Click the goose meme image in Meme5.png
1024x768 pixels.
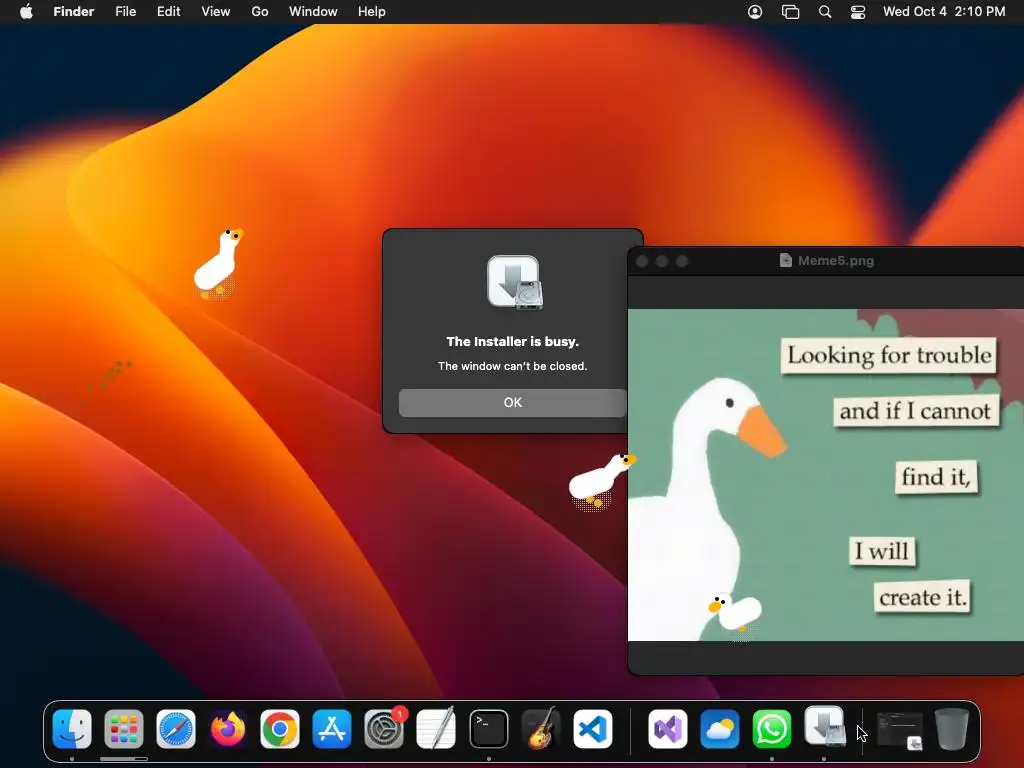(825, 475)
